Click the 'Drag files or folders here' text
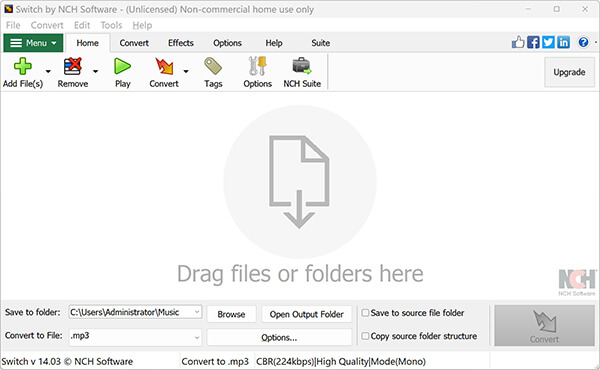 [300, 274]
